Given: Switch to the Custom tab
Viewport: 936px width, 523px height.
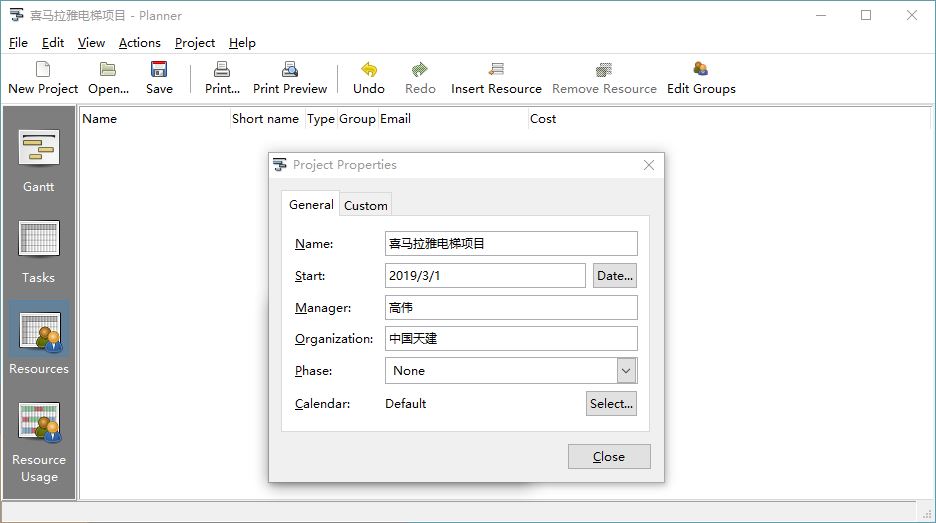Looking at the screenshot, I should [365, 205].
